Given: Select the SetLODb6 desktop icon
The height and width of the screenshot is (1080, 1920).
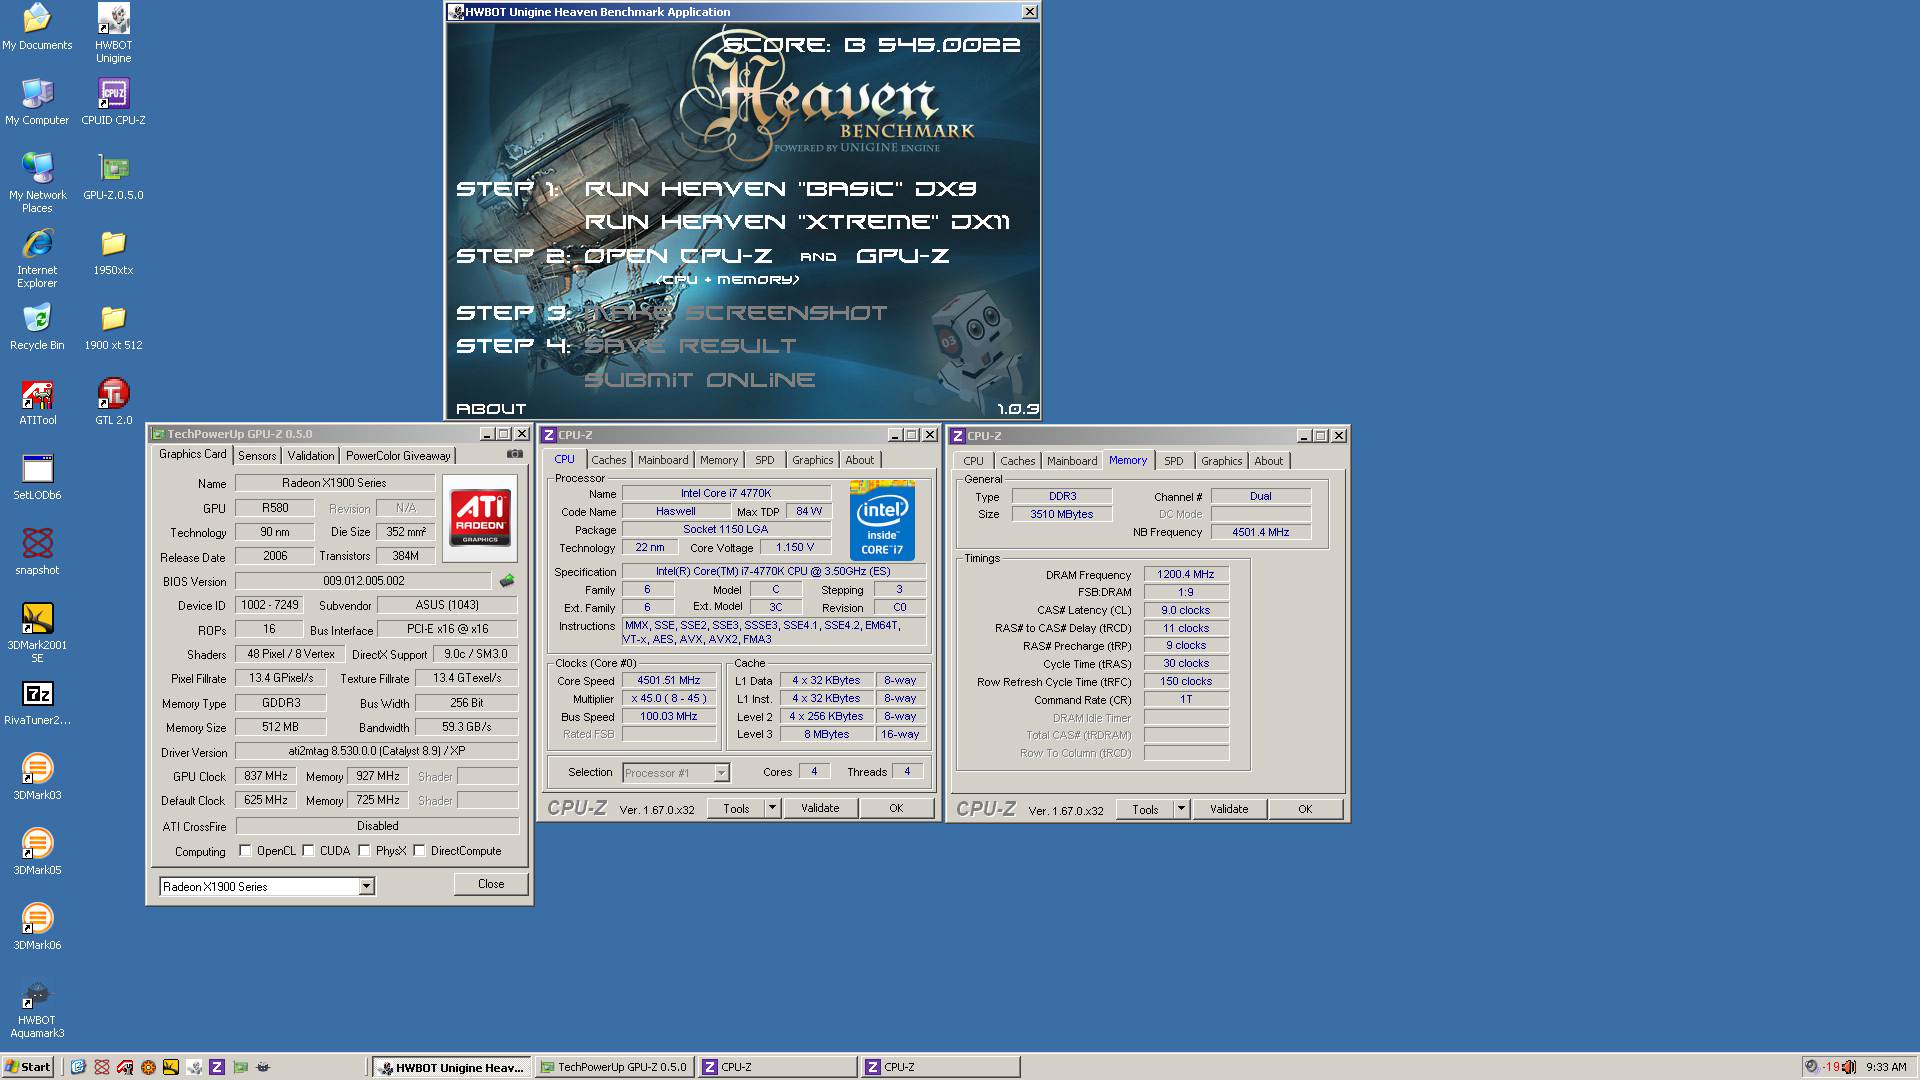Looking at the screenshot, I should pos(37,477).
